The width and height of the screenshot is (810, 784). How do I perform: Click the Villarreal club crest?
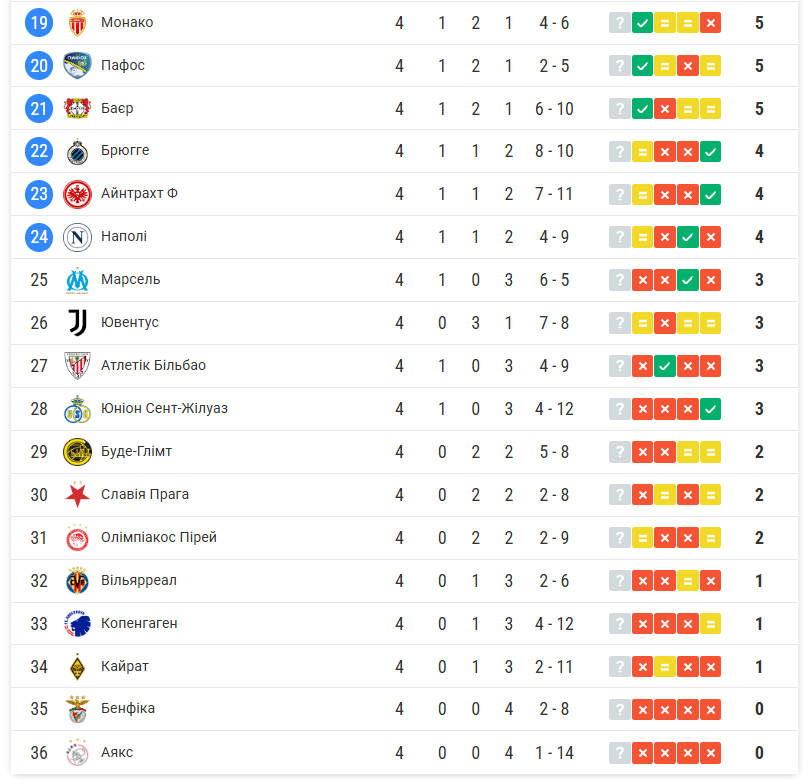pos(77,580)
